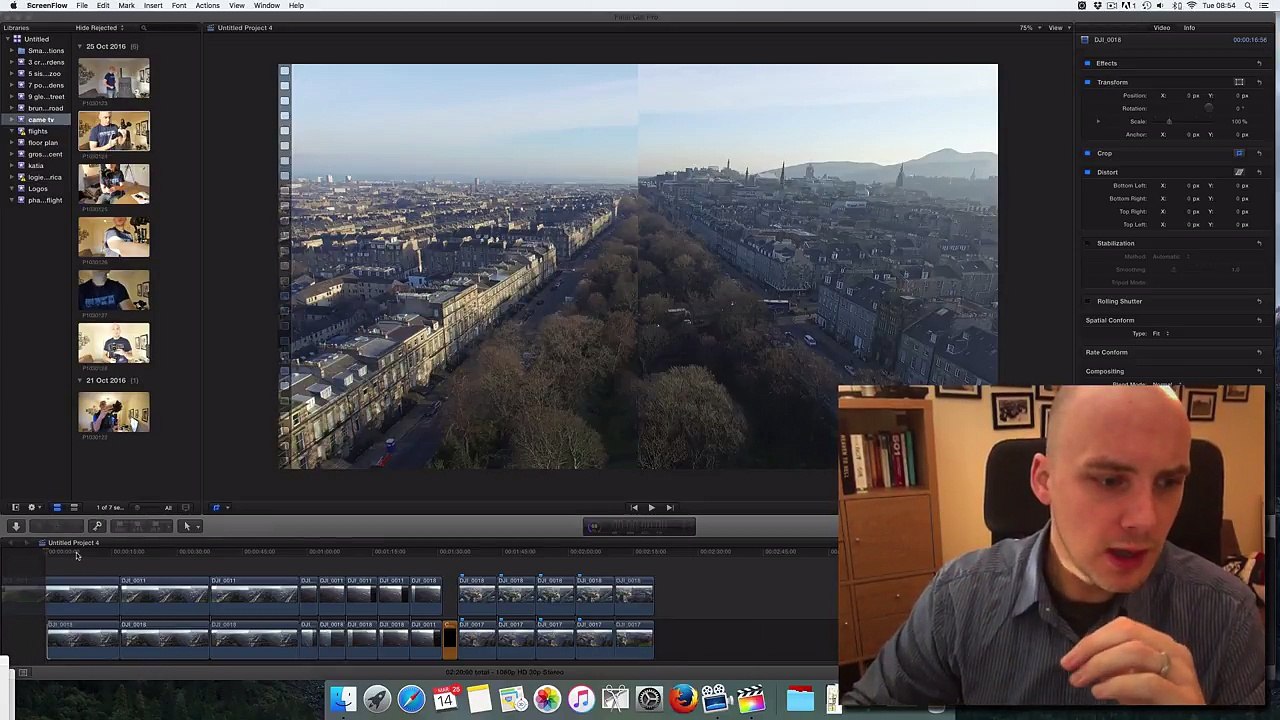Open Final Cut Pro clapperboard in the Dock
The image size is (1280, 720).
[x=751, y=698]
